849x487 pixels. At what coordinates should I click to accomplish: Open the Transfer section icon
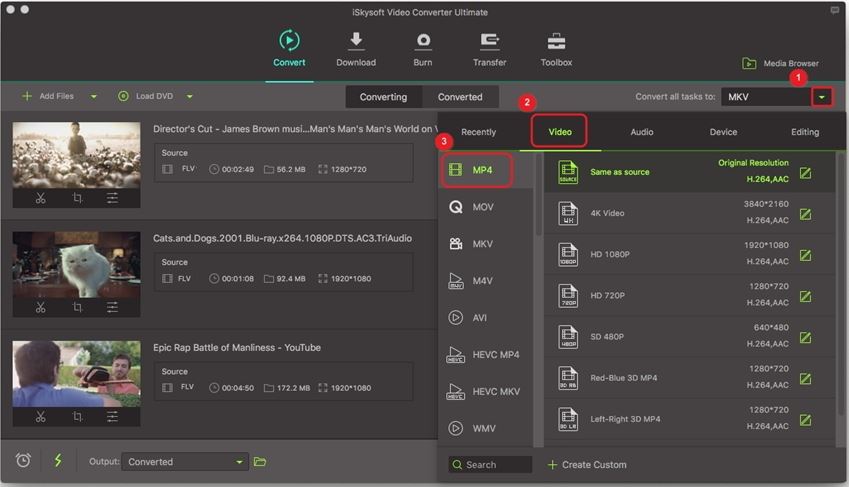490,42
